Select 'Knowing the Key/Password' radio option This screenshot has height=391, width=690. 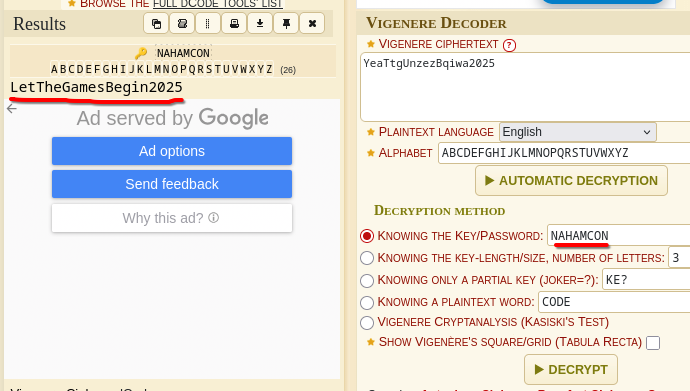click(x=367, y=236)
